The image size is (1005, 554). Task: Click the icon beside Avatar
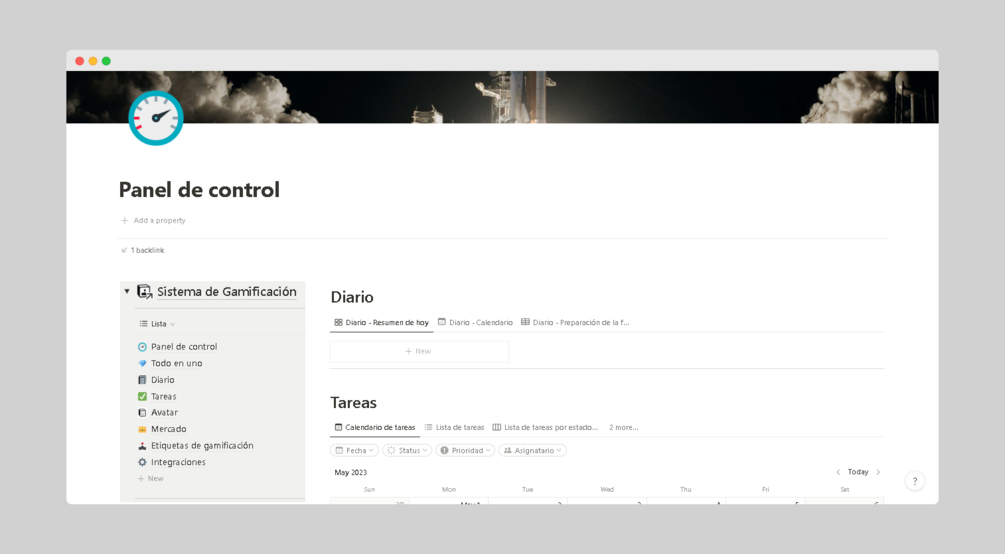click(x=142, y=413)
